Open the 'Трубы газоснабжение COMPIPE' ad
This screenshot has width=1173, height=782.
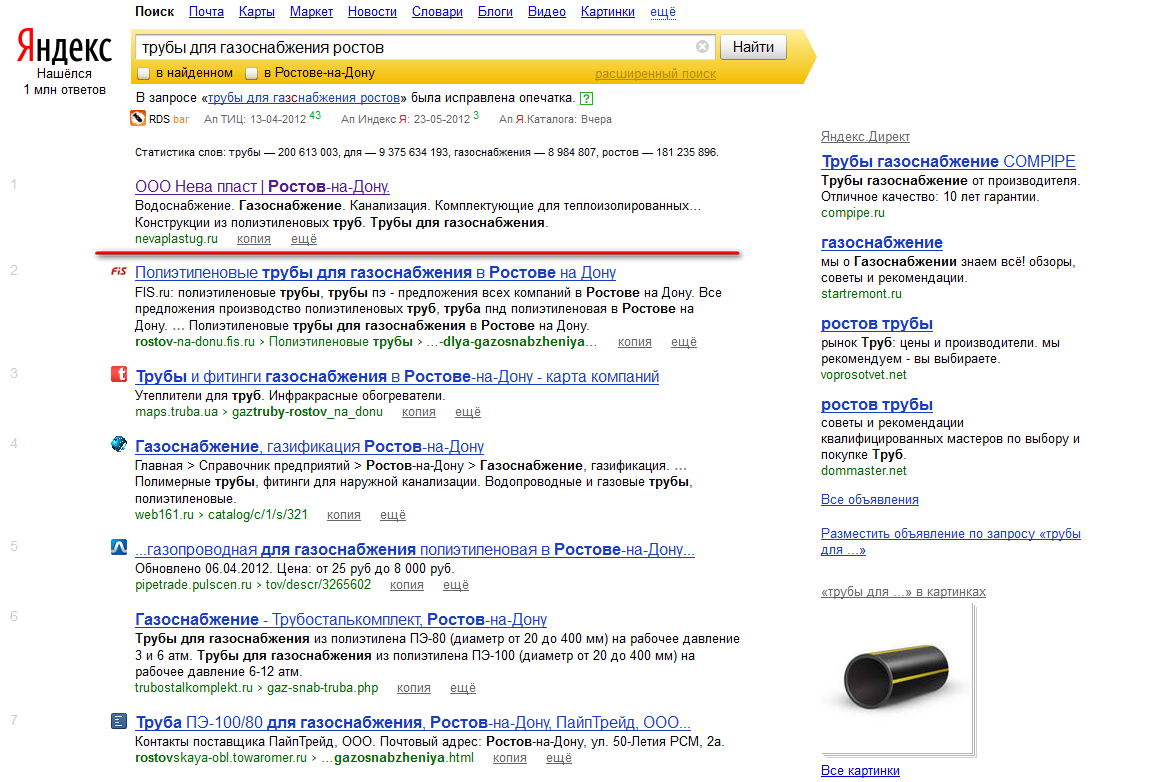[x=949, y=162]
